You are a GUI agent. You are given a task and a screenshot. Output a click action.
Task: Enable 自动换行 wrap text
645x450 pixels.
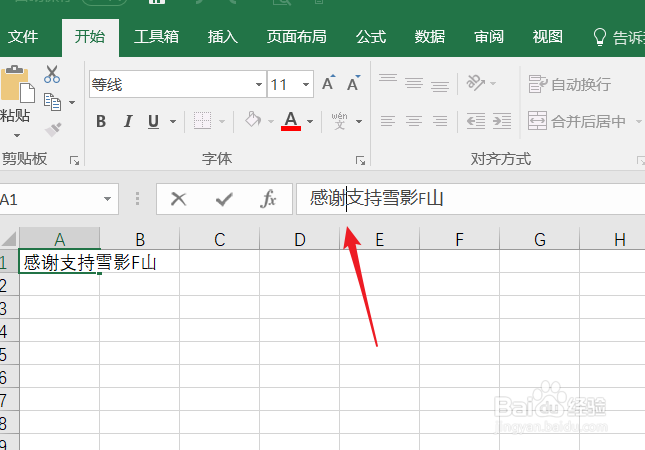569,84
